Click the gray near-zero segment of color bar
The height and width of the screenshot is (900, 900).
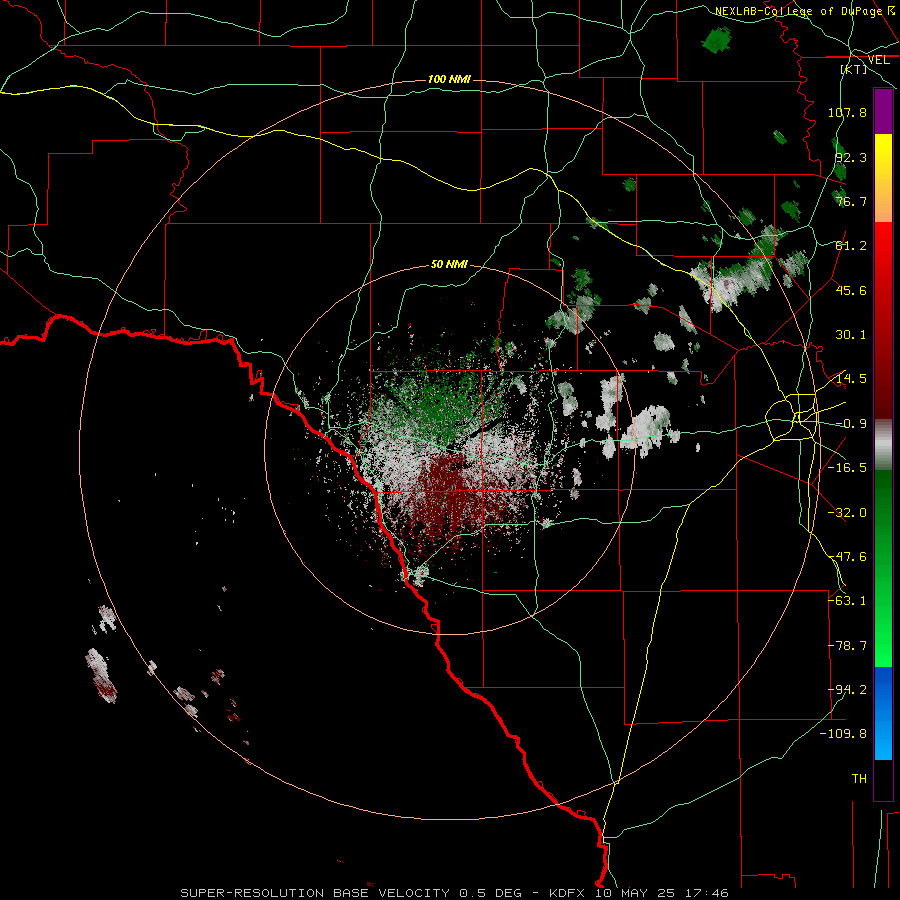(x=883, y=445)
